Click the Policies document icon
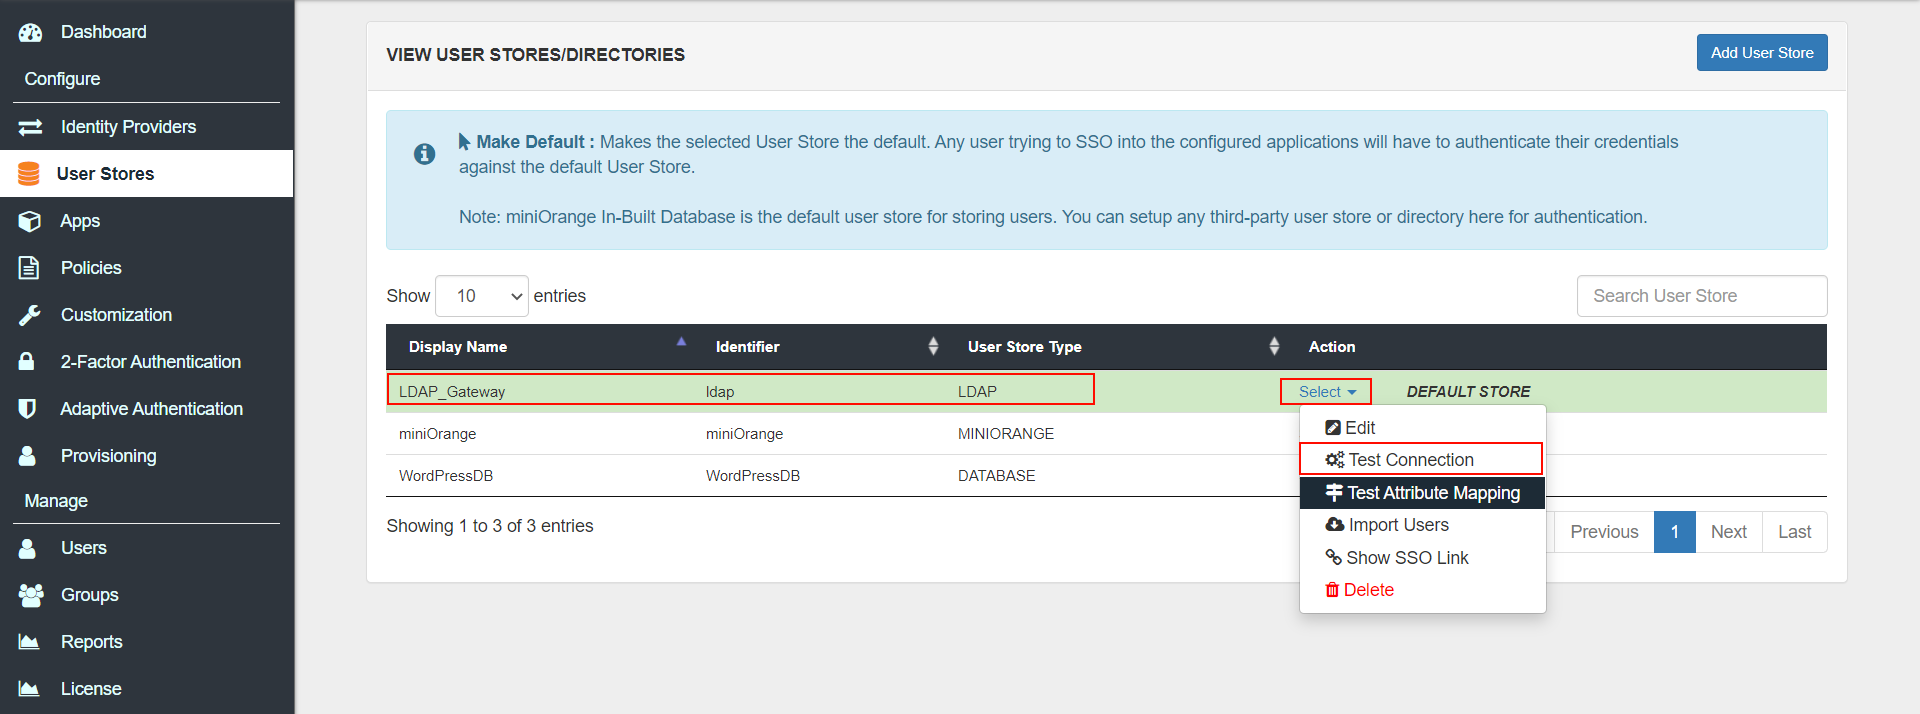This screenshot has height=714, width=1920. 29,268
